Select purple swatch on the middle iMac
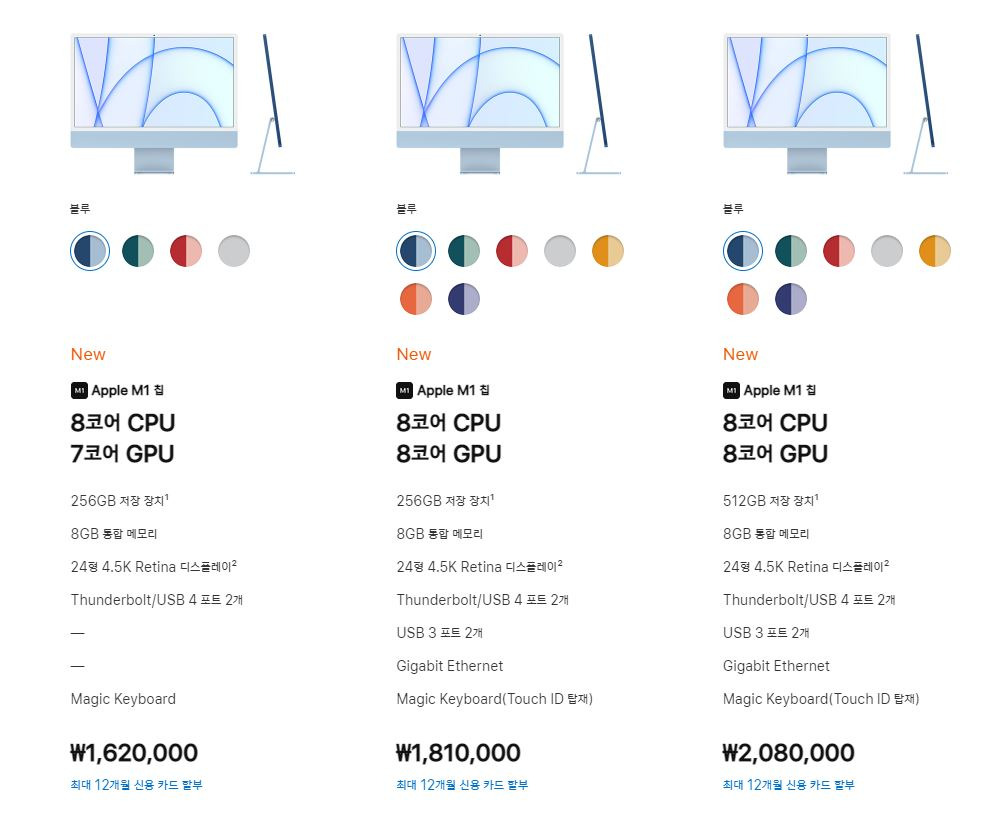Image resolution: width=994 pixels, height=815 pixels. click(x=464, y=299)
